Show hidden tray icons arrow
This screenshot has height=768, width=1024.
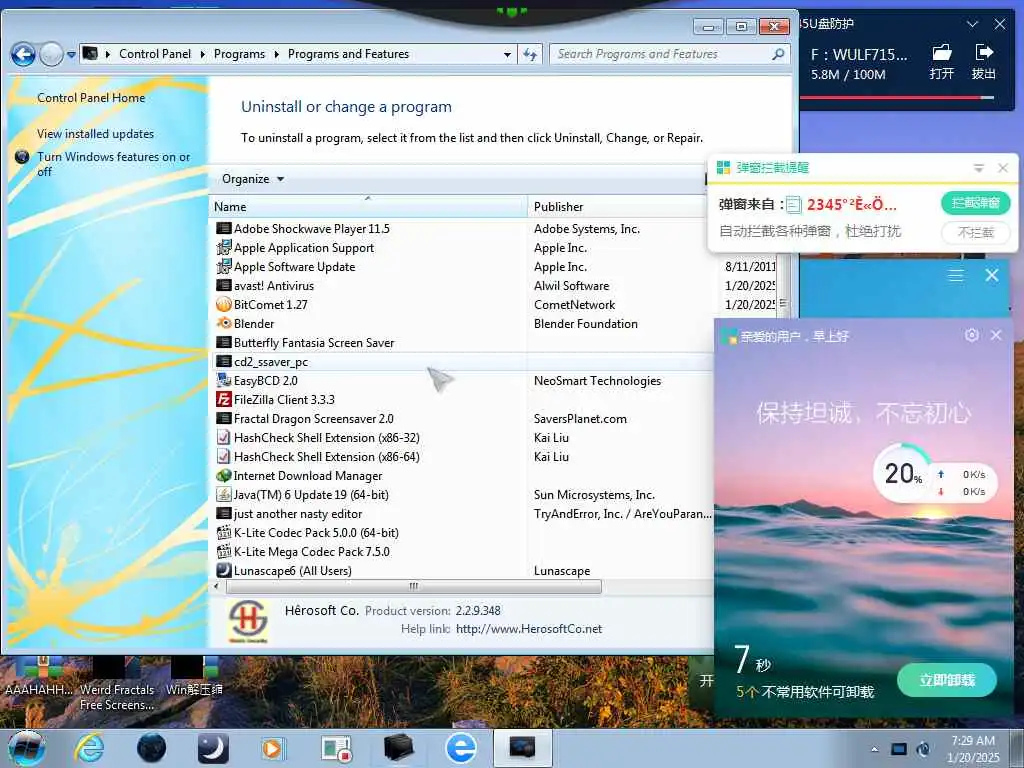pos(874,749)
